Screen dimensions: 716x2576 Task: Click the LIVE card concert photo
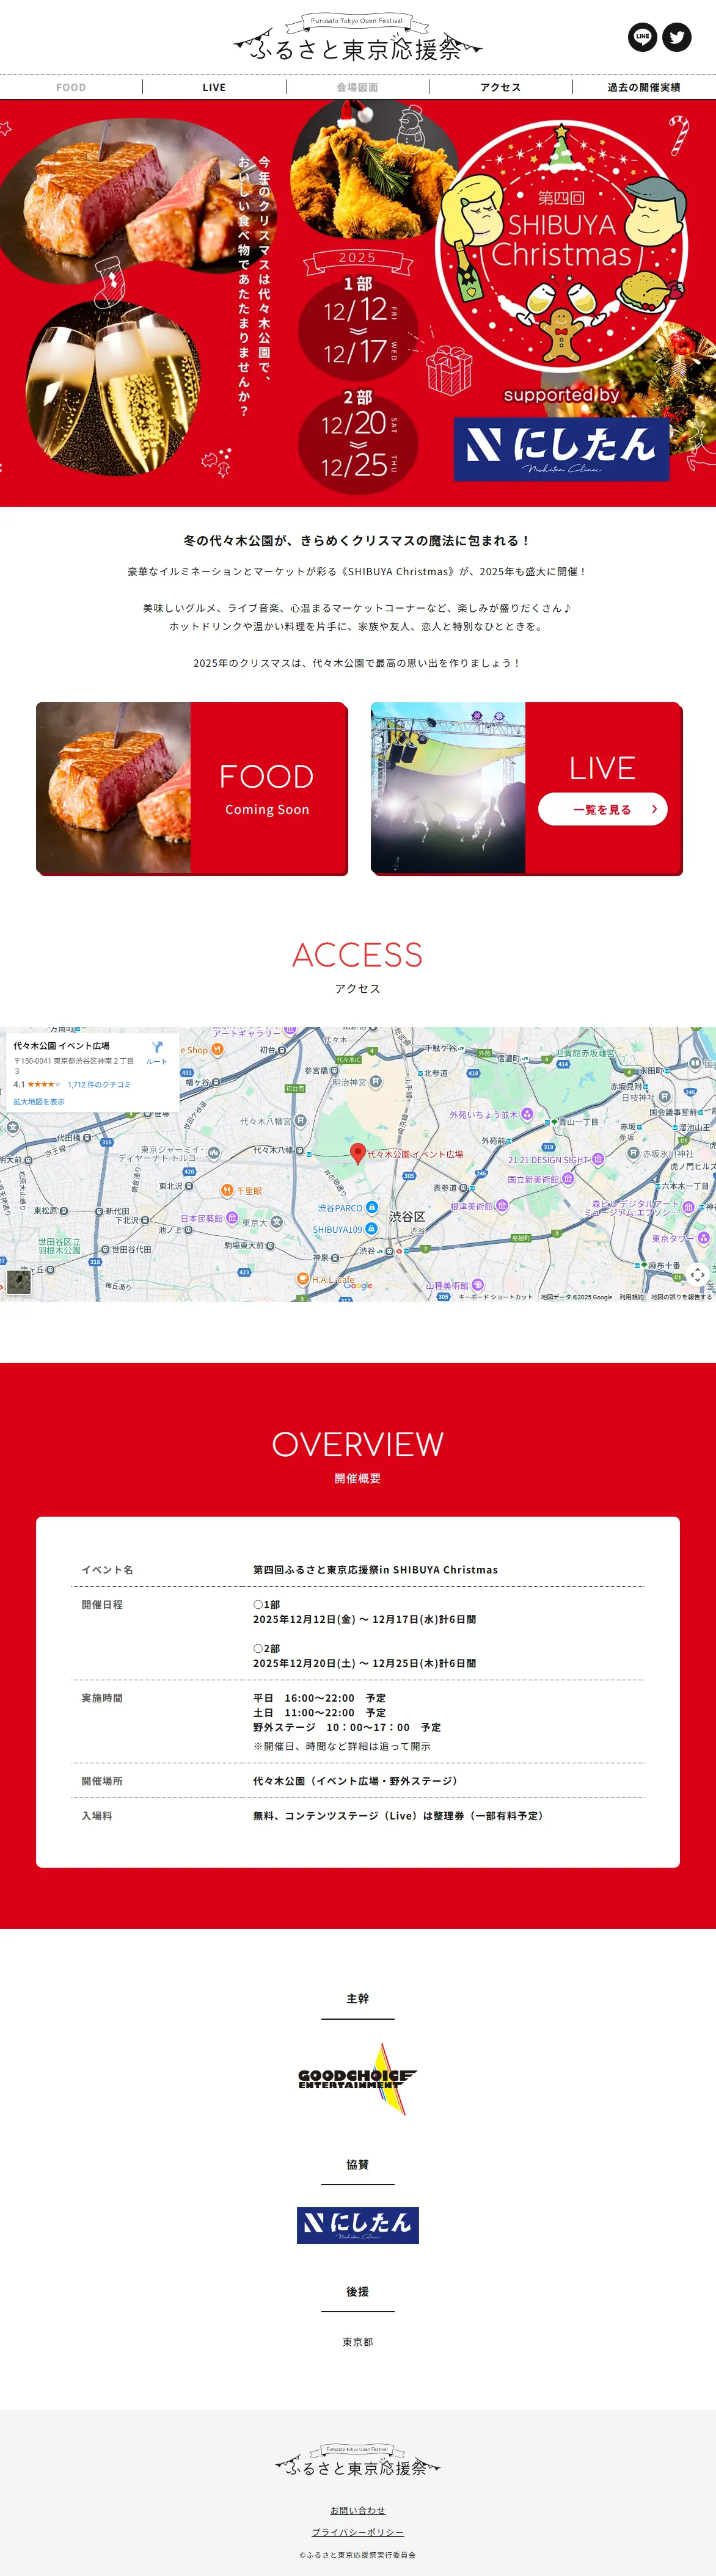448,788
